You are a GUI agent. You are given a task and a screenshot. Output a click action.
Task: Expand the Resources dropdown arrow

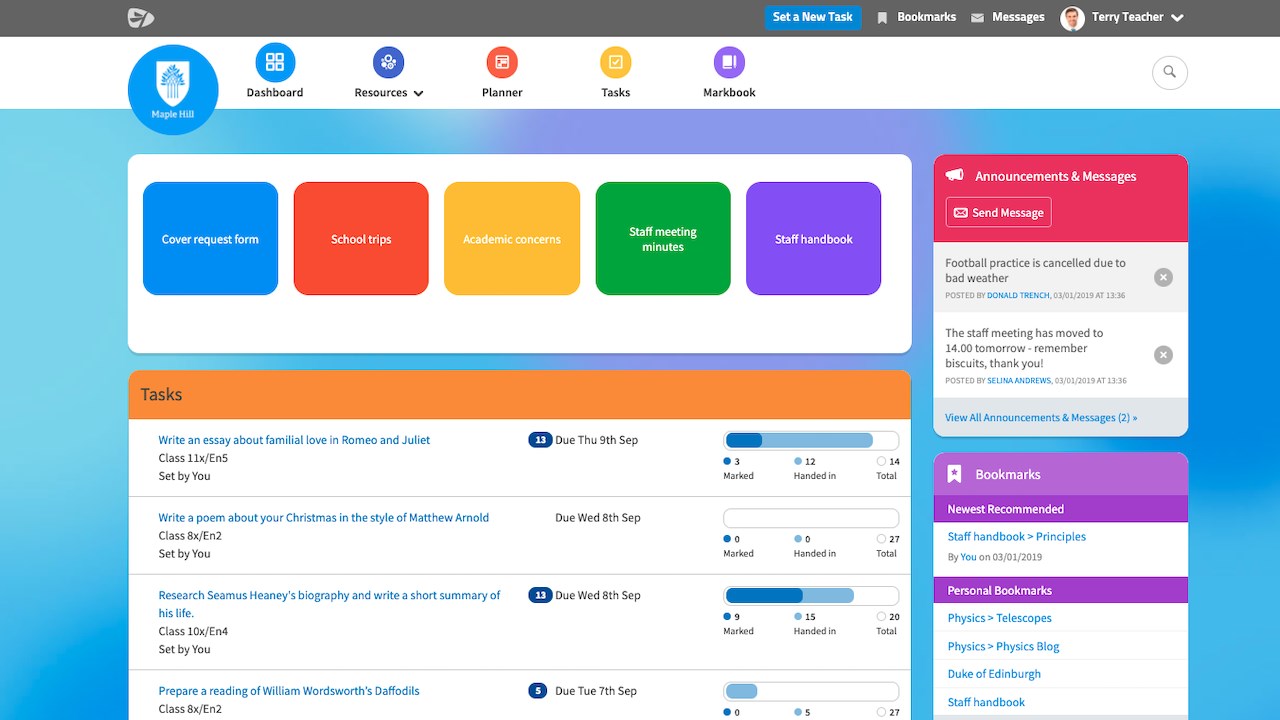[418, 93]
